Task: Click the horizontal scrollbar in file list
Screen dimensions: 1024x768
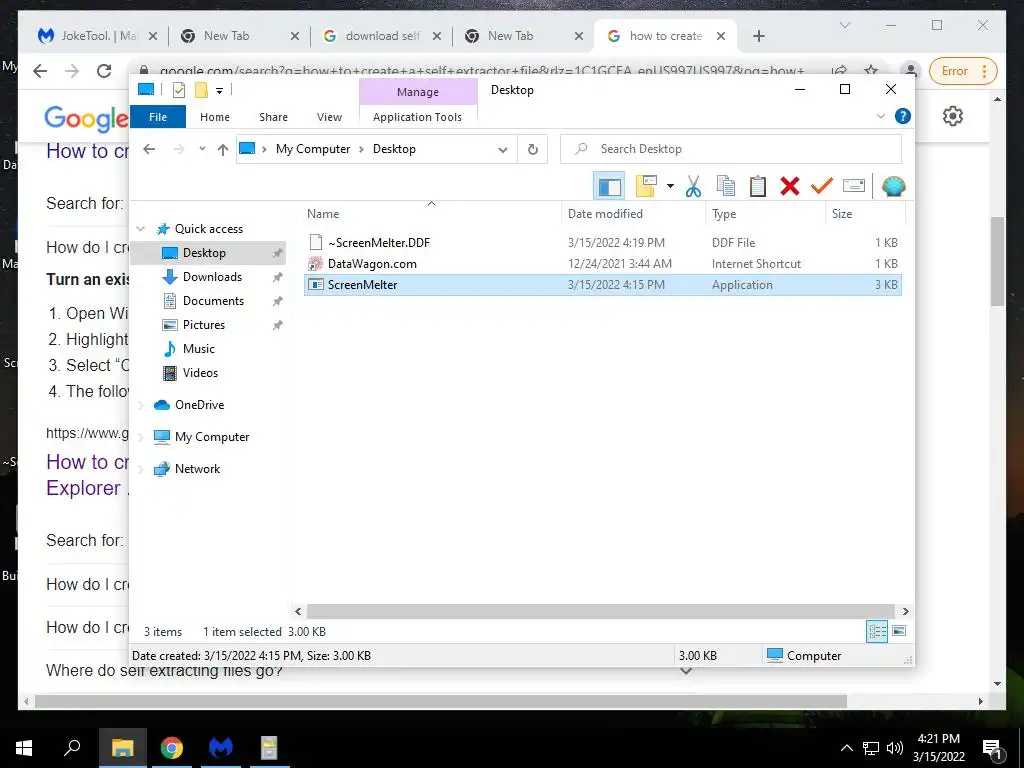Action: [600, 611]
